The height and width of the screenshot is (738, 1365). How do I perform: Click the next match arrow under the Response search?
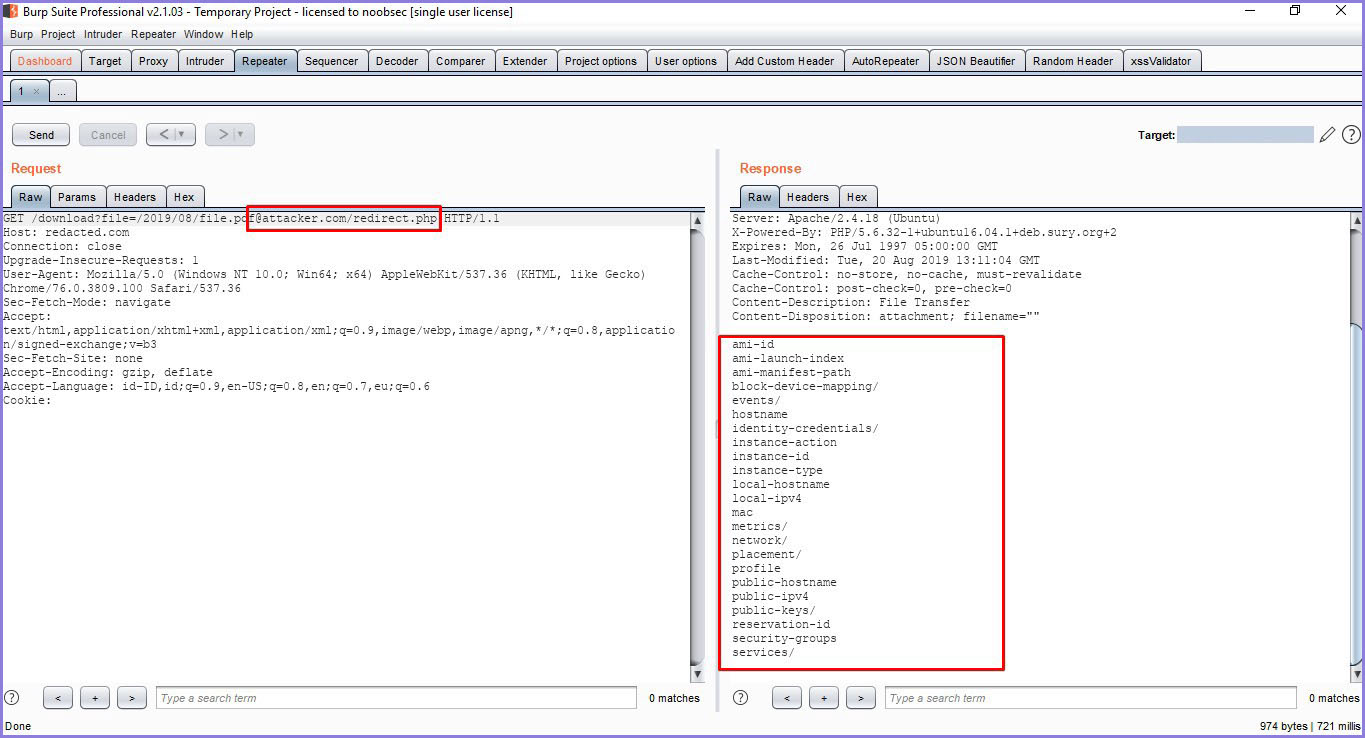point(861,697)
